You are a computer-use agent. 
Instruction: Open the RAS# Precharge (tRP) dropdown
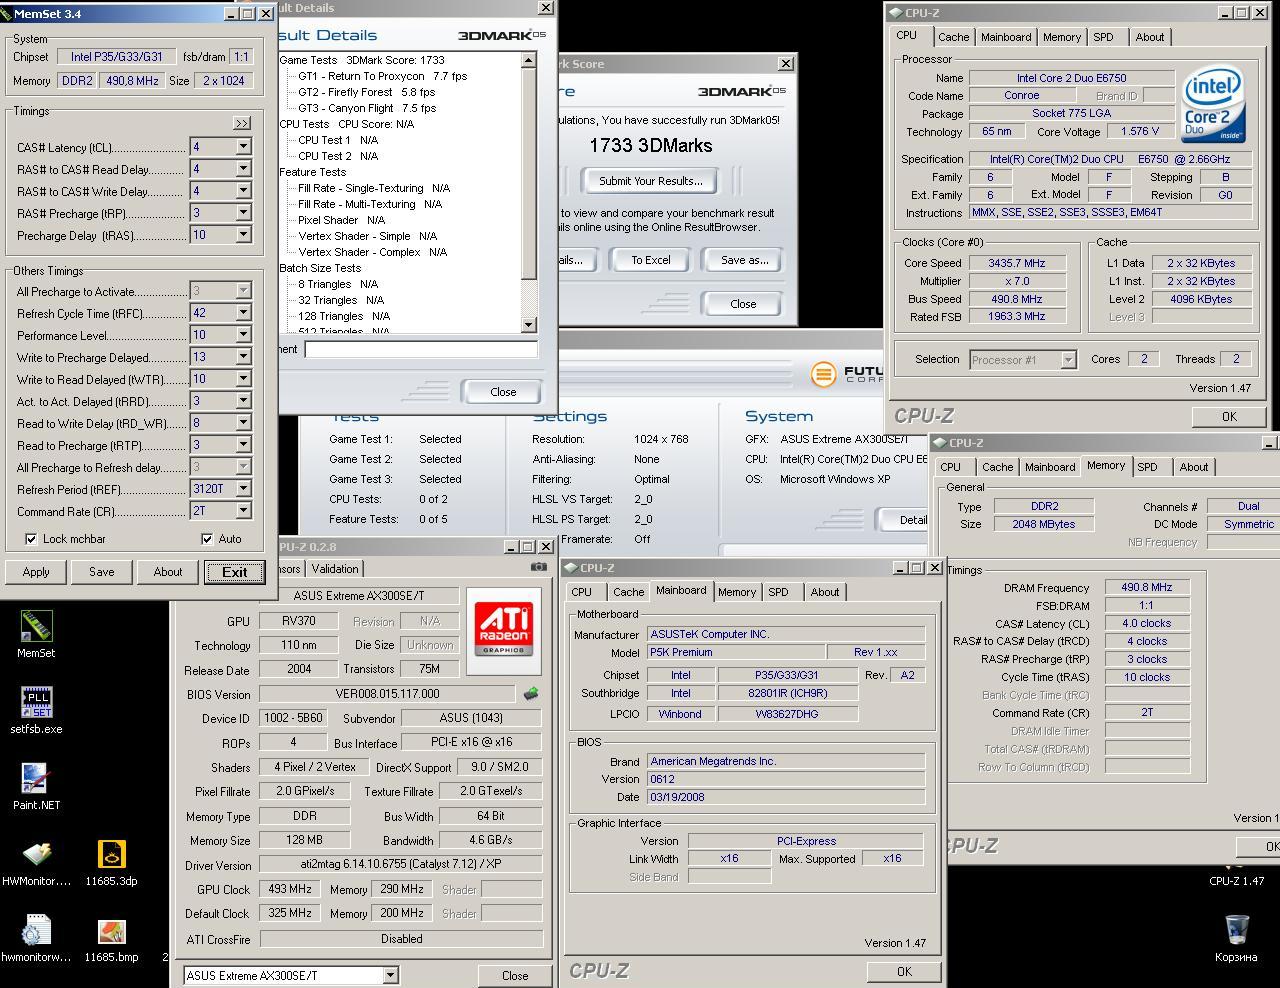pyautogui.click(x=243, y=213)
